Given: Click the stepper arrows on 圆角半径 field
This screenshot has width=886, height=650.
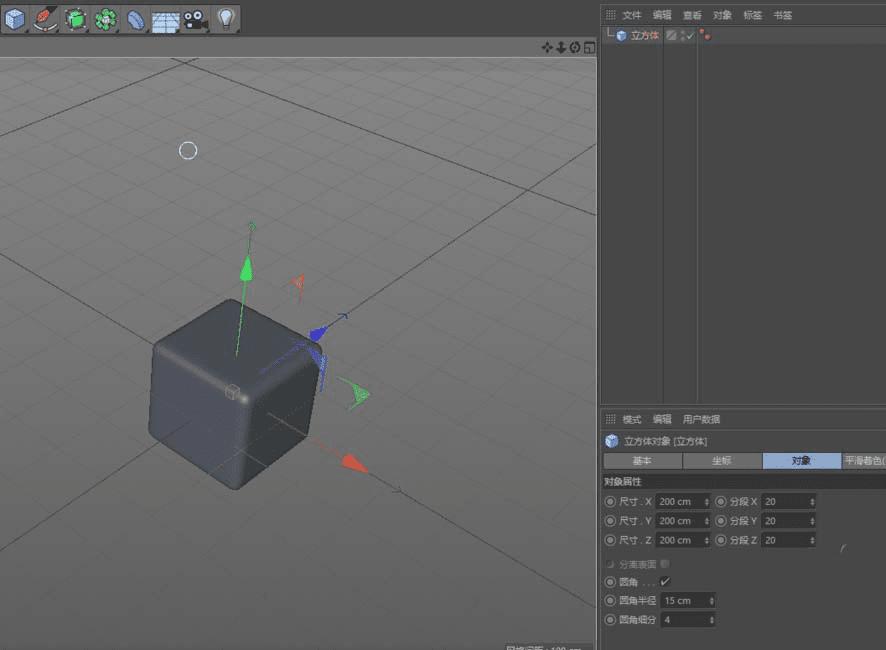Looking at the screenshot, I should click(711, 601).
